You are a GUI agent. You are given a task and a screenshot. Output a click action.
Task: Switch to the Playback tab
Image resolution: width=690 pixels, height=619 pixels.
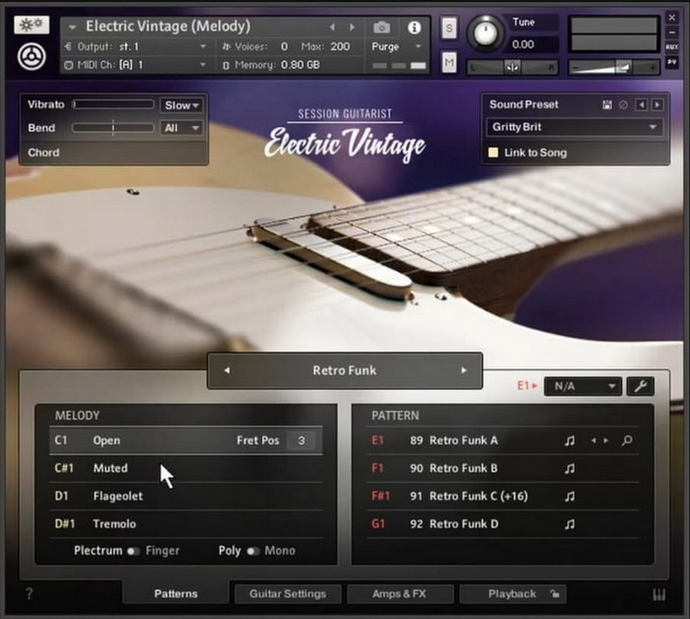[513, 594]
